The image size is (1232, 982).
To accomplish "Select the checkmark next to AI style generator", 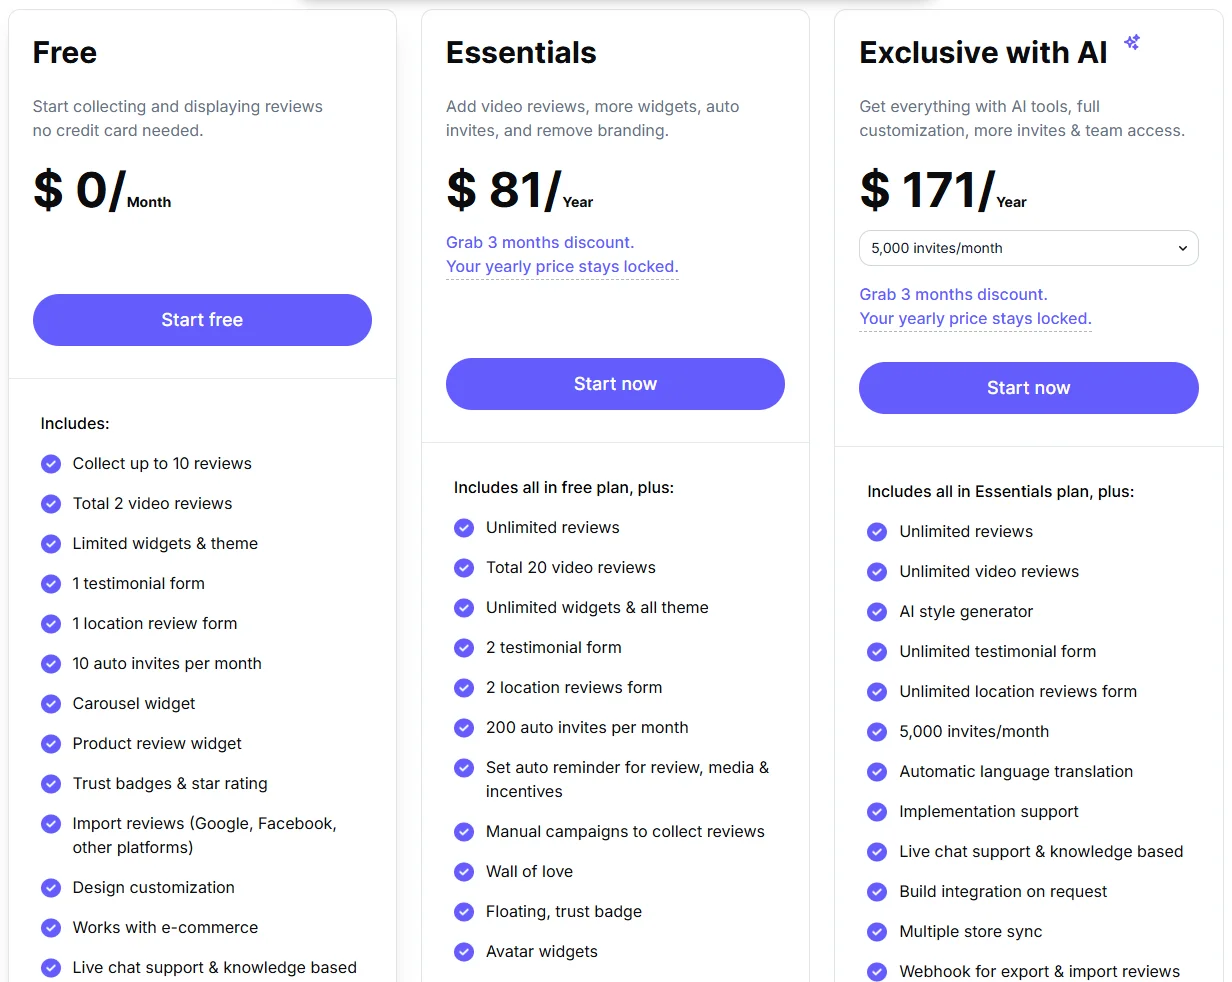I will click(877, 611).
